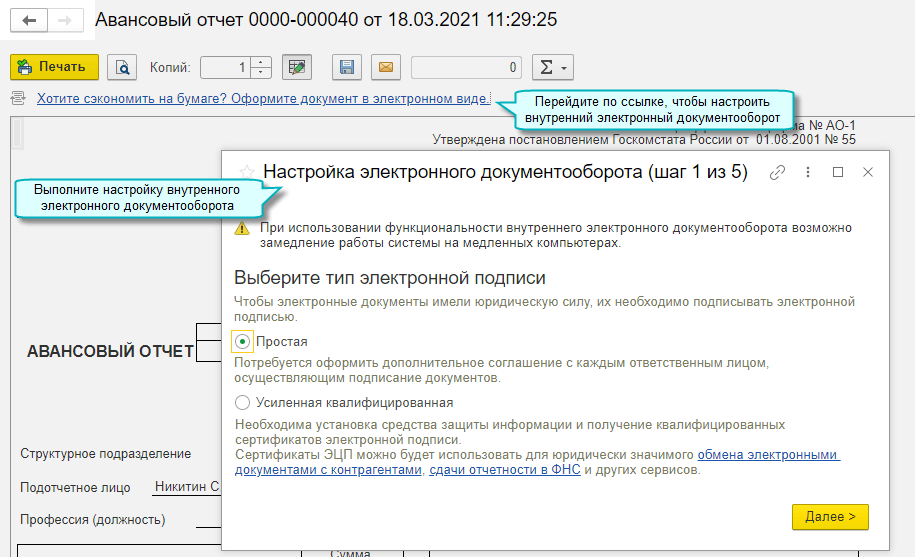
Task: Open the Sigma sum dropdown
Action: click(553, 67)
